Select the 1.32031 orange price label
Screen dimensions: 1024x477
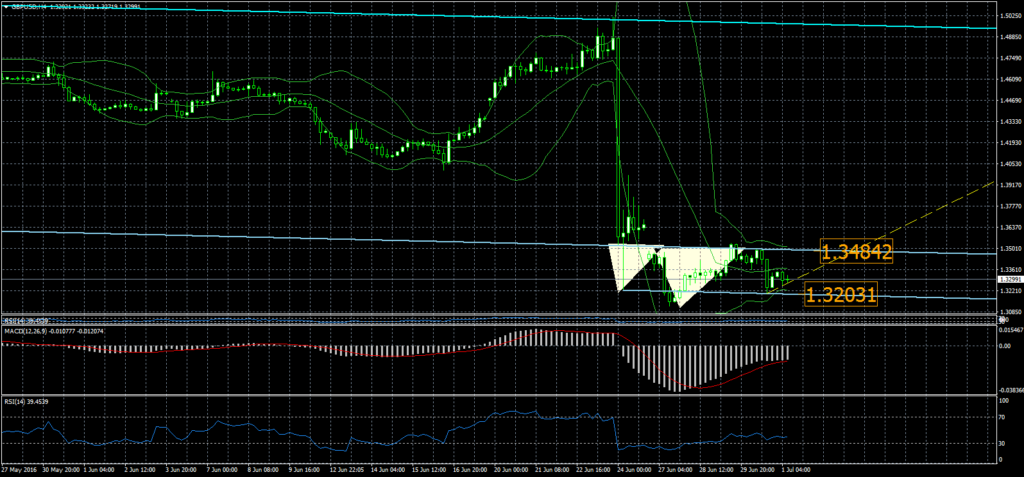coord(841,295)
